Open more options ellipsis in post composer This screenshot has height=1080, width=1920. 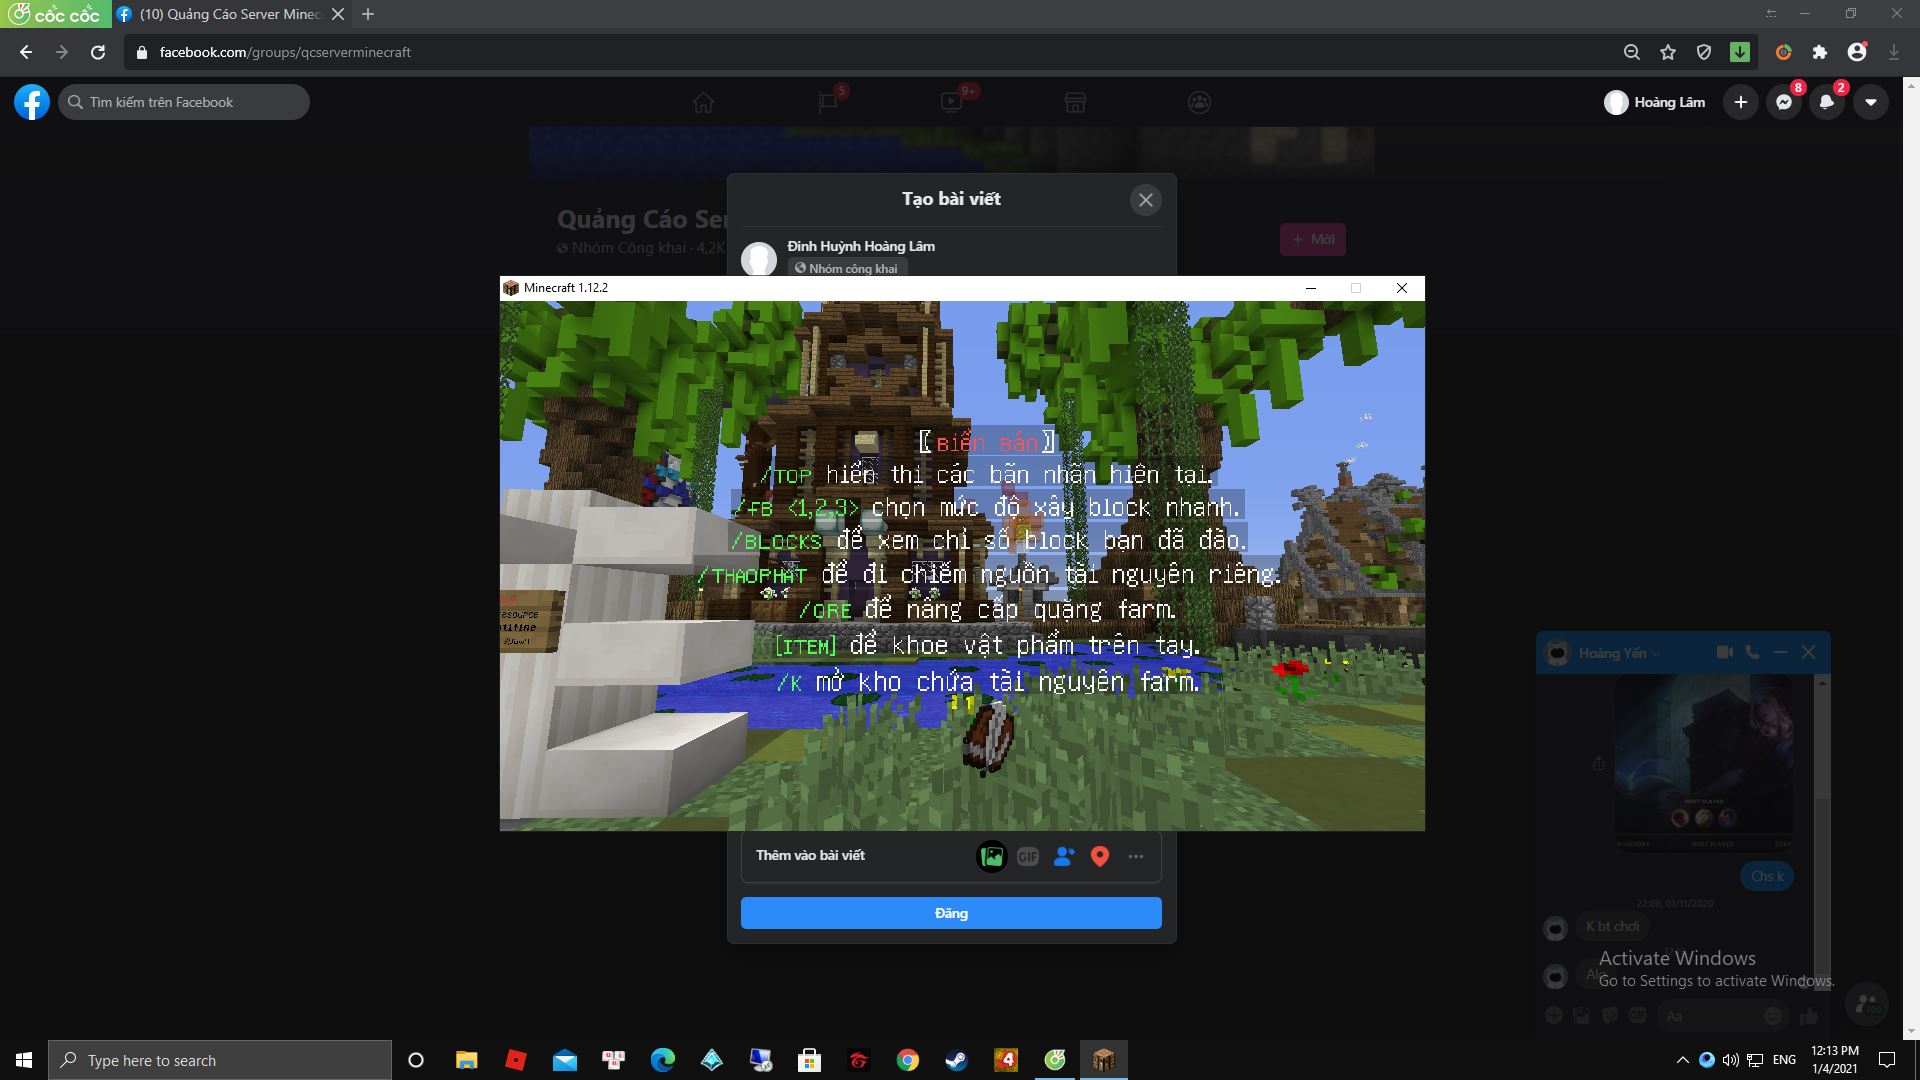click(1135, 856)
